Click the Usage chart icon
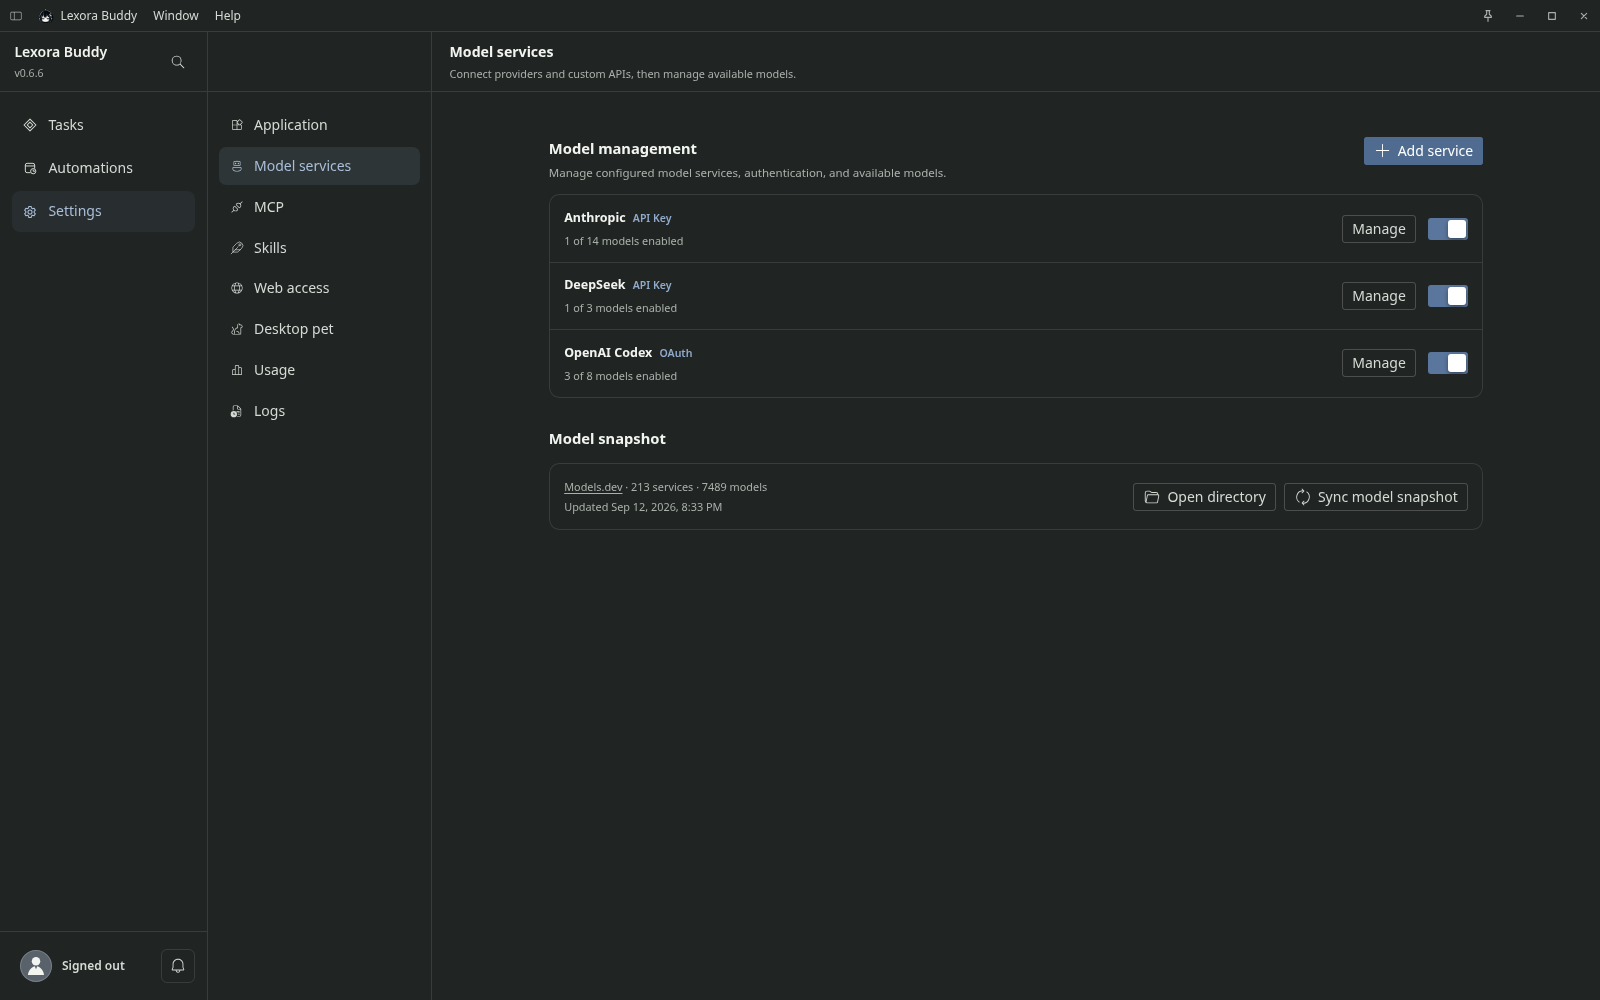 point(237,370)
